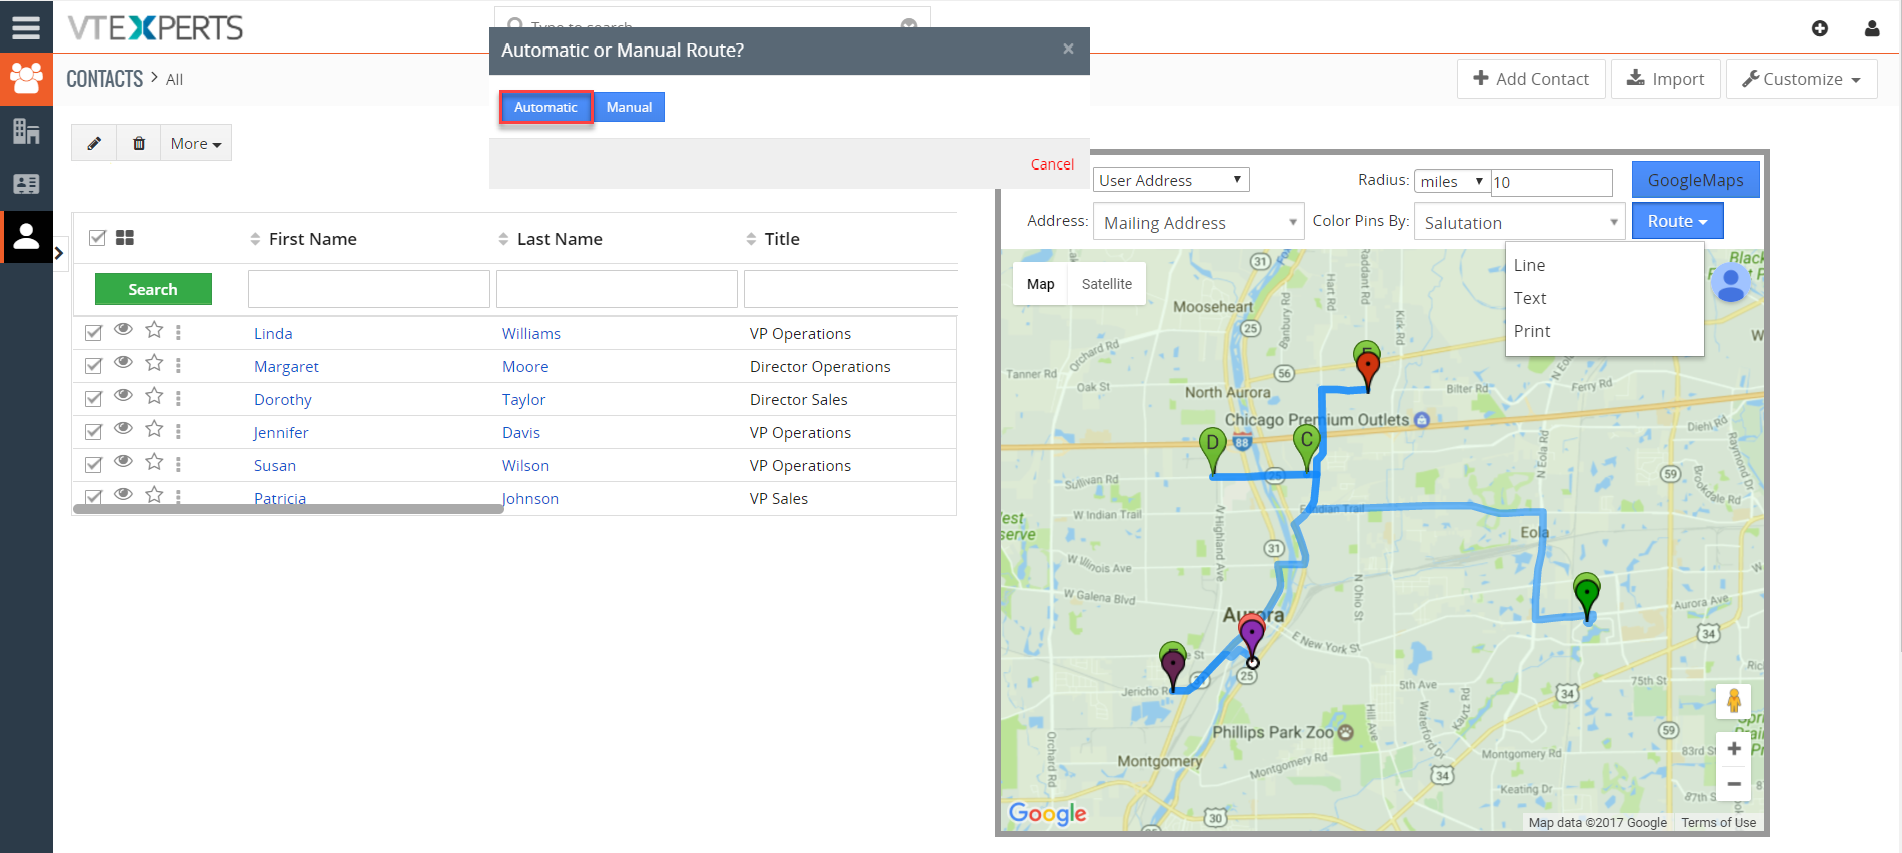This screenshot has width=1902, height=853.
Task: Click the trash delete icon
Action: tap(139, 143)
